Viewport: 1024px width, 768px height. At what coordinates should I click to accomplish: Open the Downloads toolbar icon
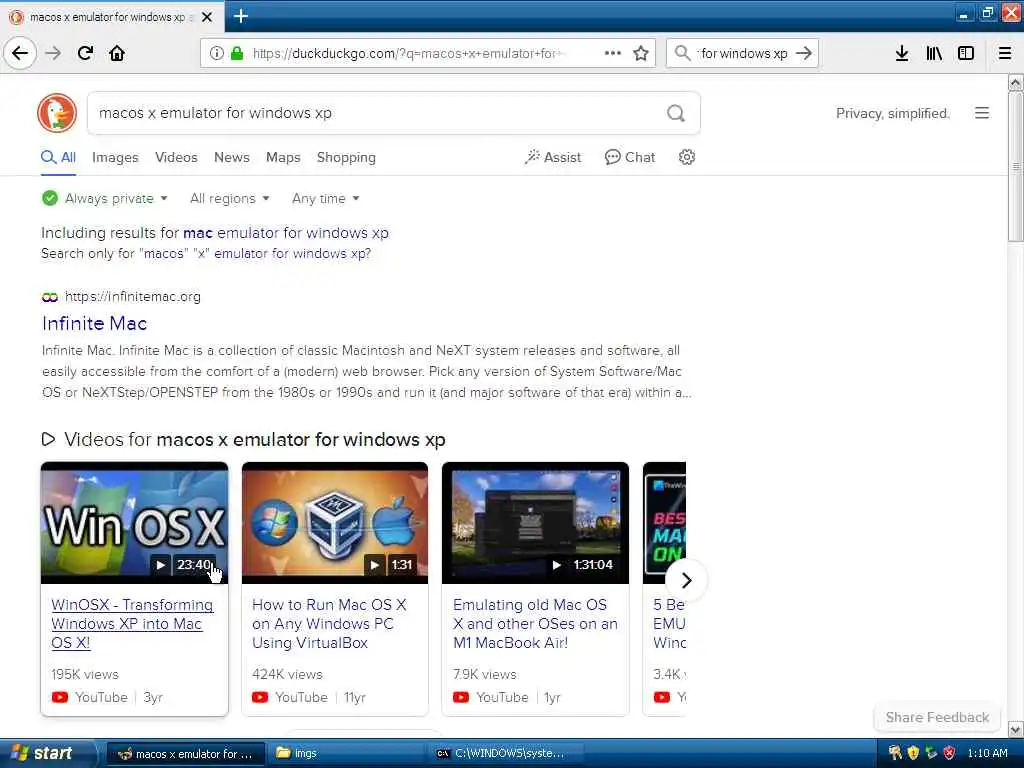tap(902, 53)
